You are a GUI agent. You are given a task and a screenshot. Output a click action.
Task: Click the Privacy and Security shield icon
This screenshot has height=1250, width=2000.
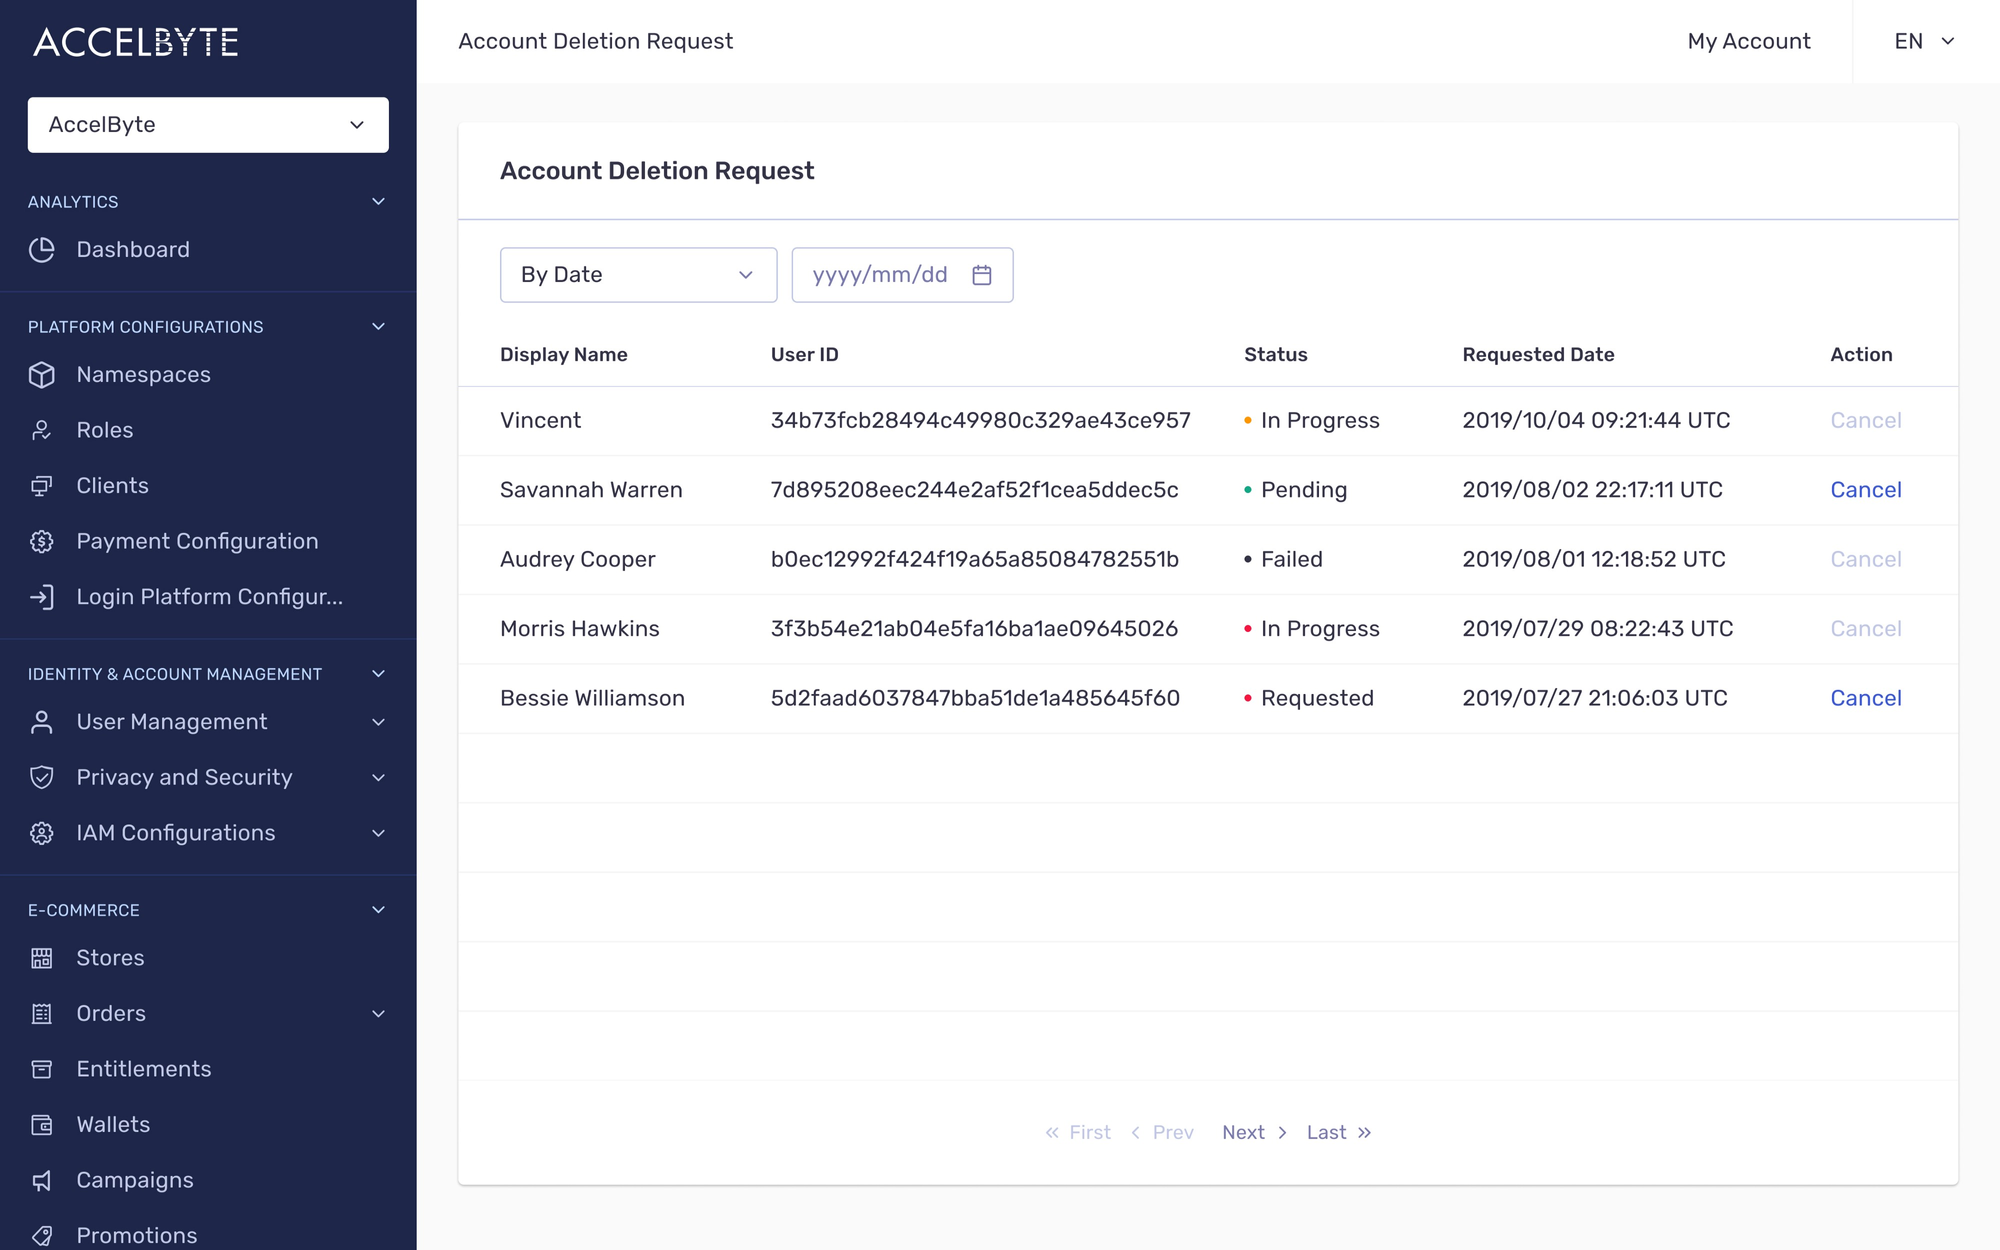click(x=42, y=778)
